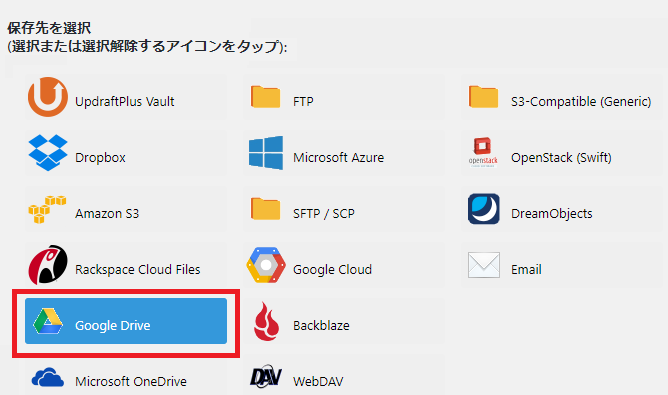
Task: Choose the FTP storage label
Action: coord(303,101)
